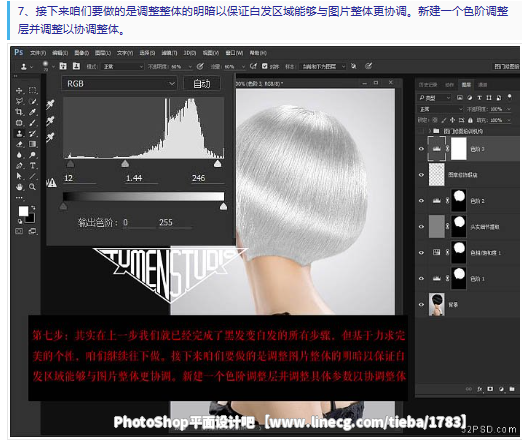Open the layer opacity 100% dropdown
Screen dimensions: 522x441
click(509, 109)
